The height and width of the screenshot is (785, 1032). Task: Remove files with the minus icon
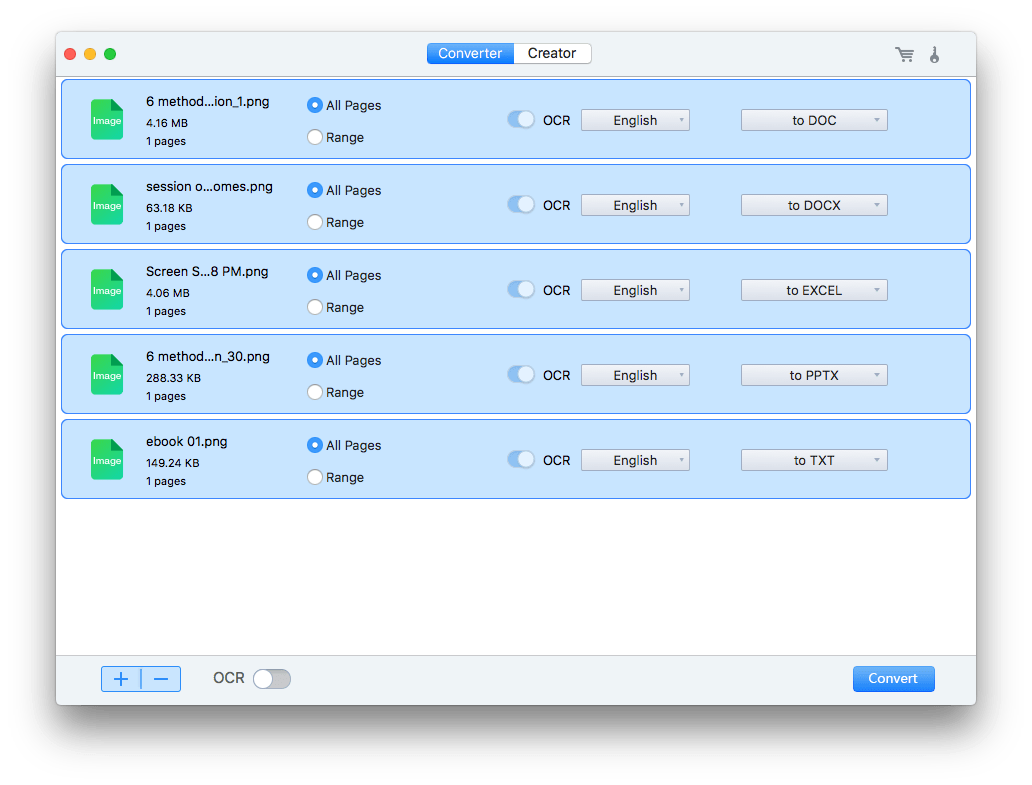click(x=161, y=678)
